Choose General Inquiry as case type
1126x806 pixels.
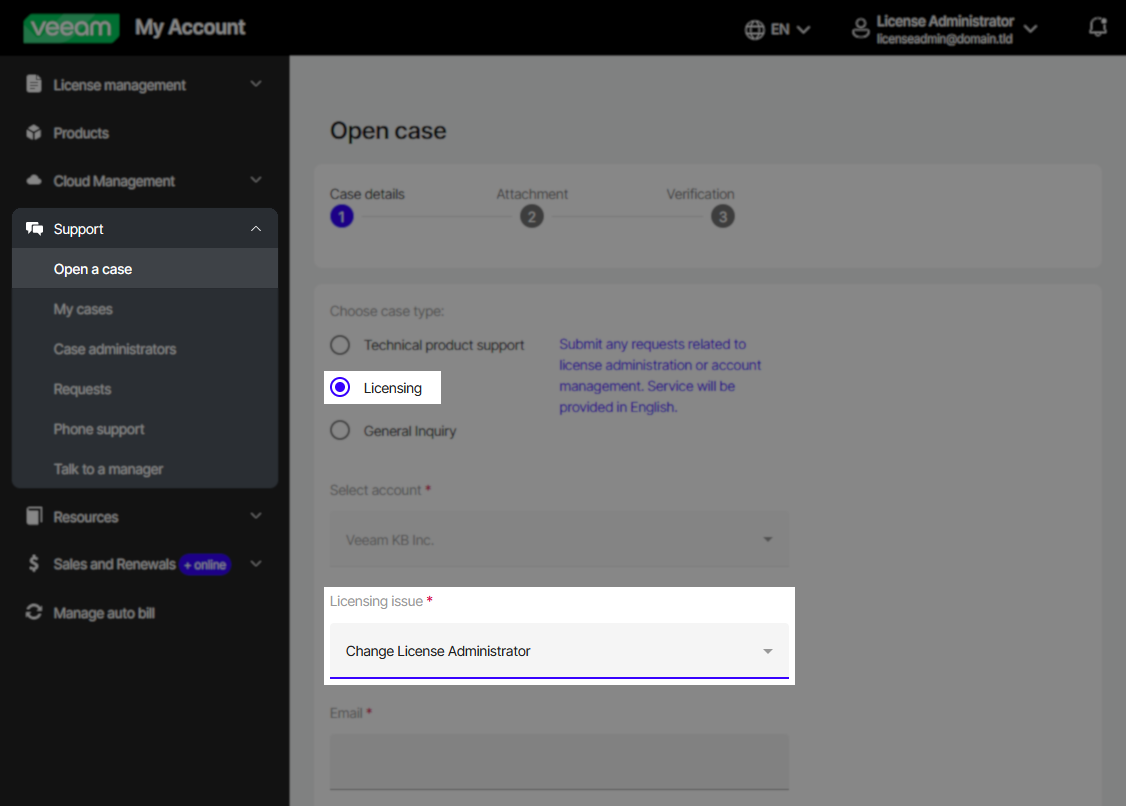tap(340, 430)
